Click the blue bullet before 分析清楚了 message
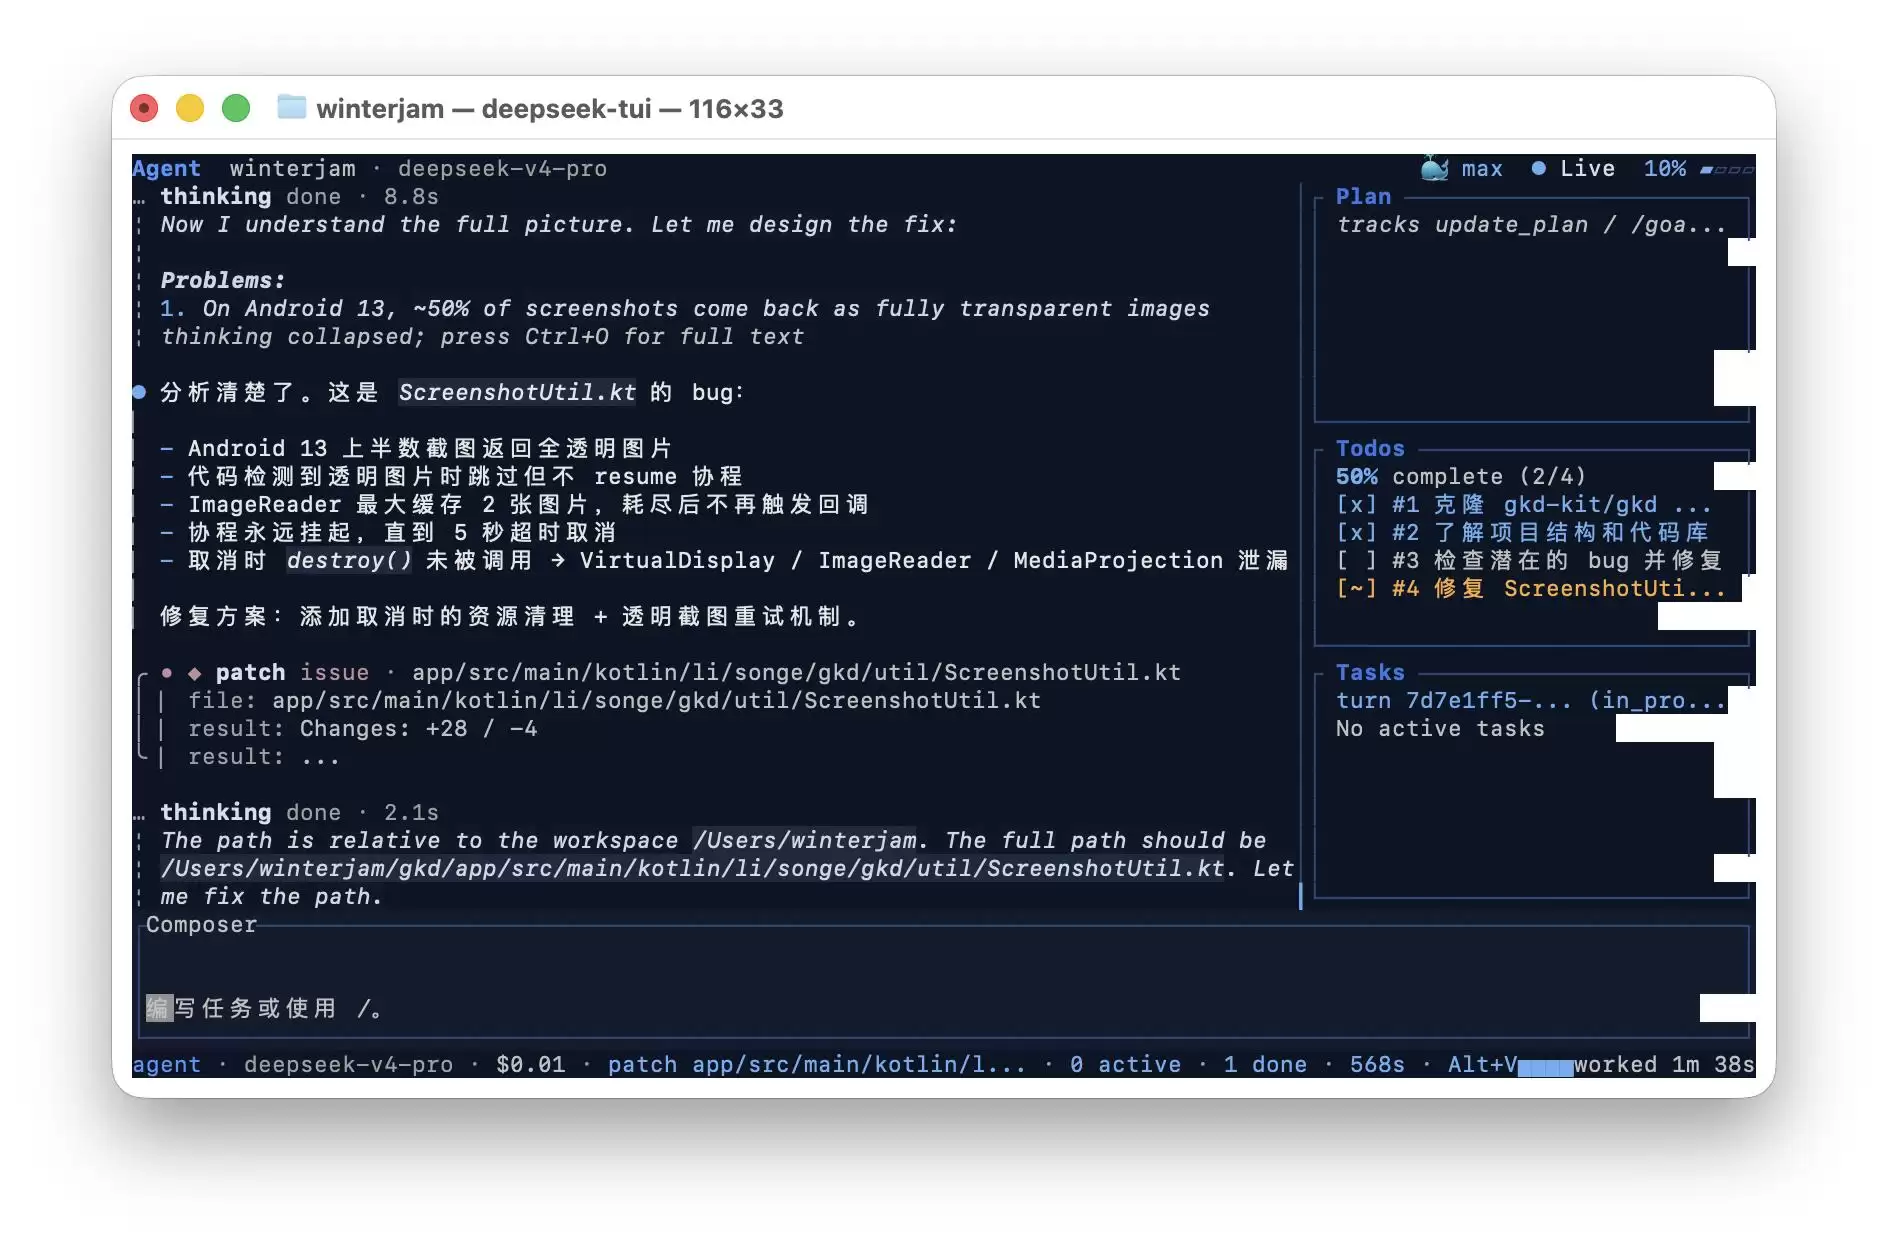Viewport: 1888px width, 1246px height. click(139, 393)
